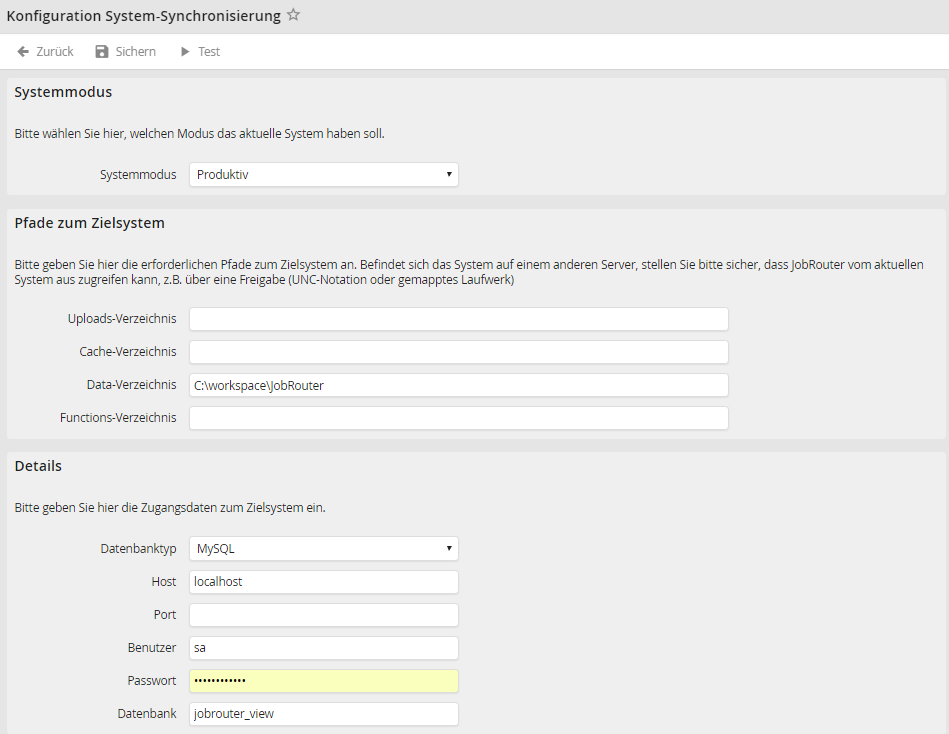Click the Datenbank field with jobrouter_view
This screenshot has width=949, height=734.
pos(324,713)
